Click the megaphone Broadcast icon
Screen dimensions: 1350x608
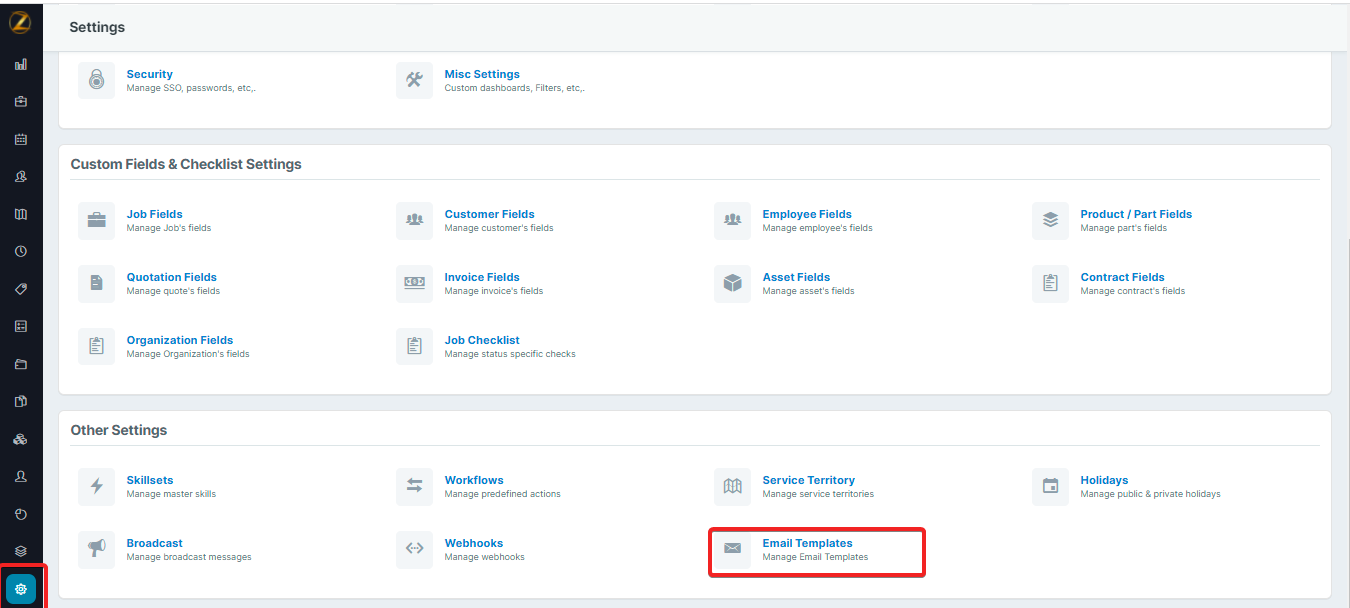96,549
